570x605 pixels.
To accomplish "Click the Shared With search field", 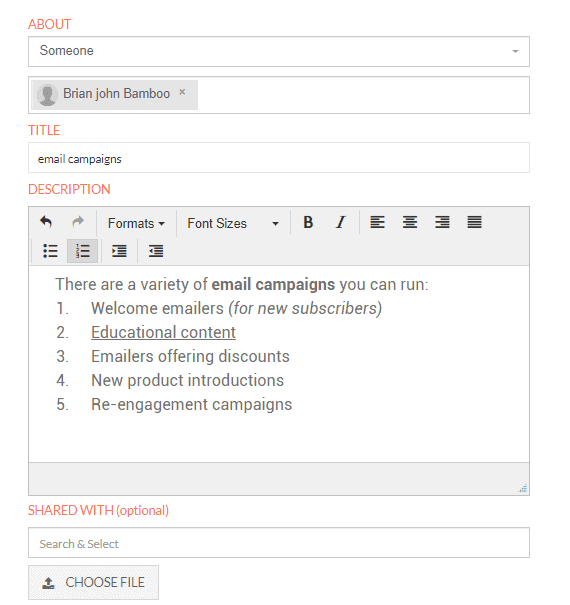I will pyautogui.click(x=279, y=543).
